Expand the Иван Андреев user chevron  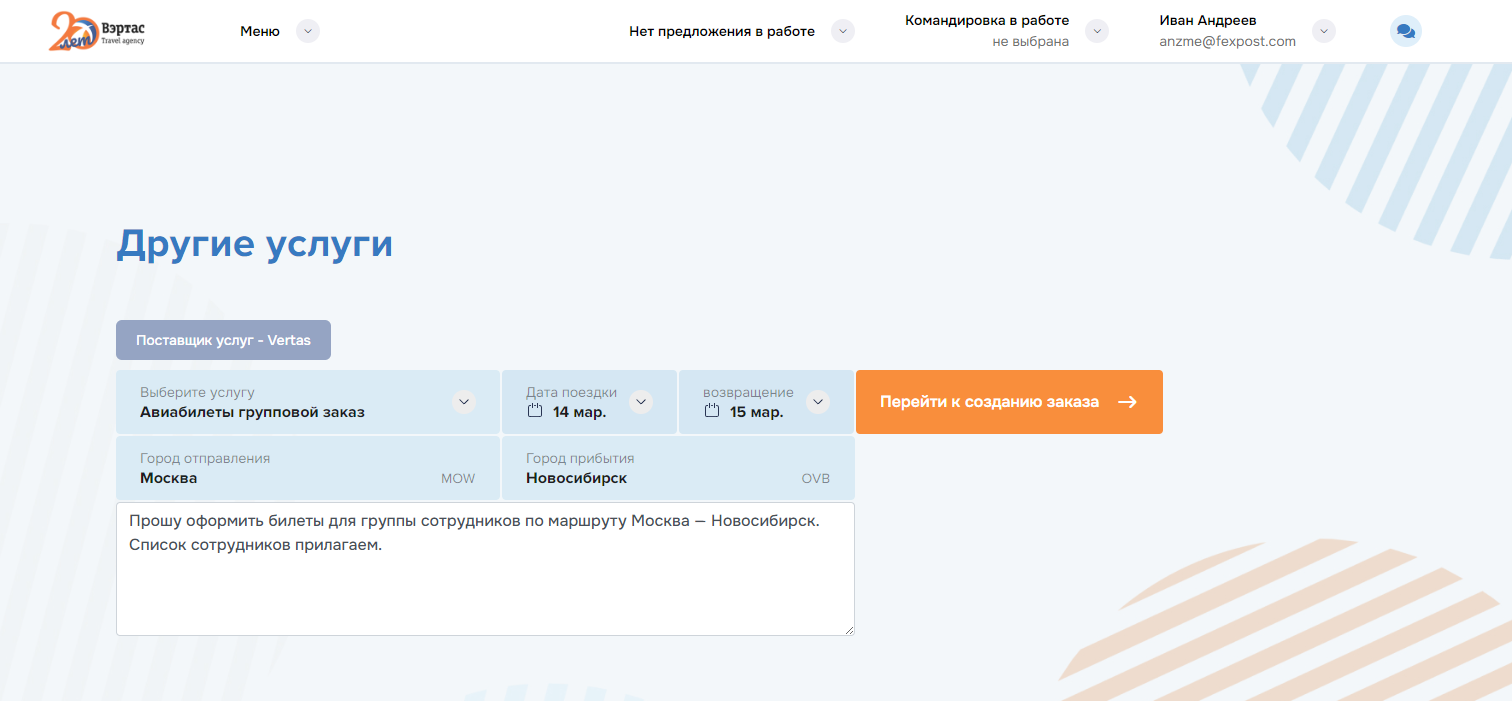pyautogui.click(x=1324, y=31)
